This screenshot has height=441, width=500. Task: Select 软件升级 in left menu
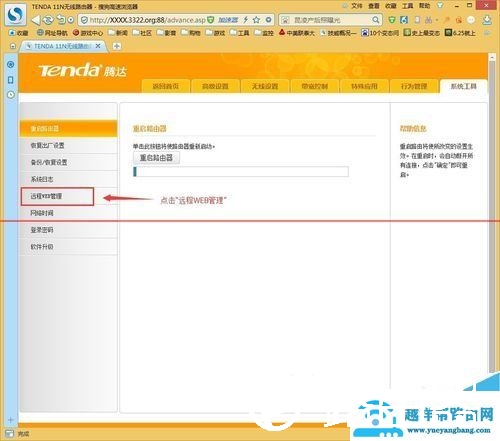69,247
